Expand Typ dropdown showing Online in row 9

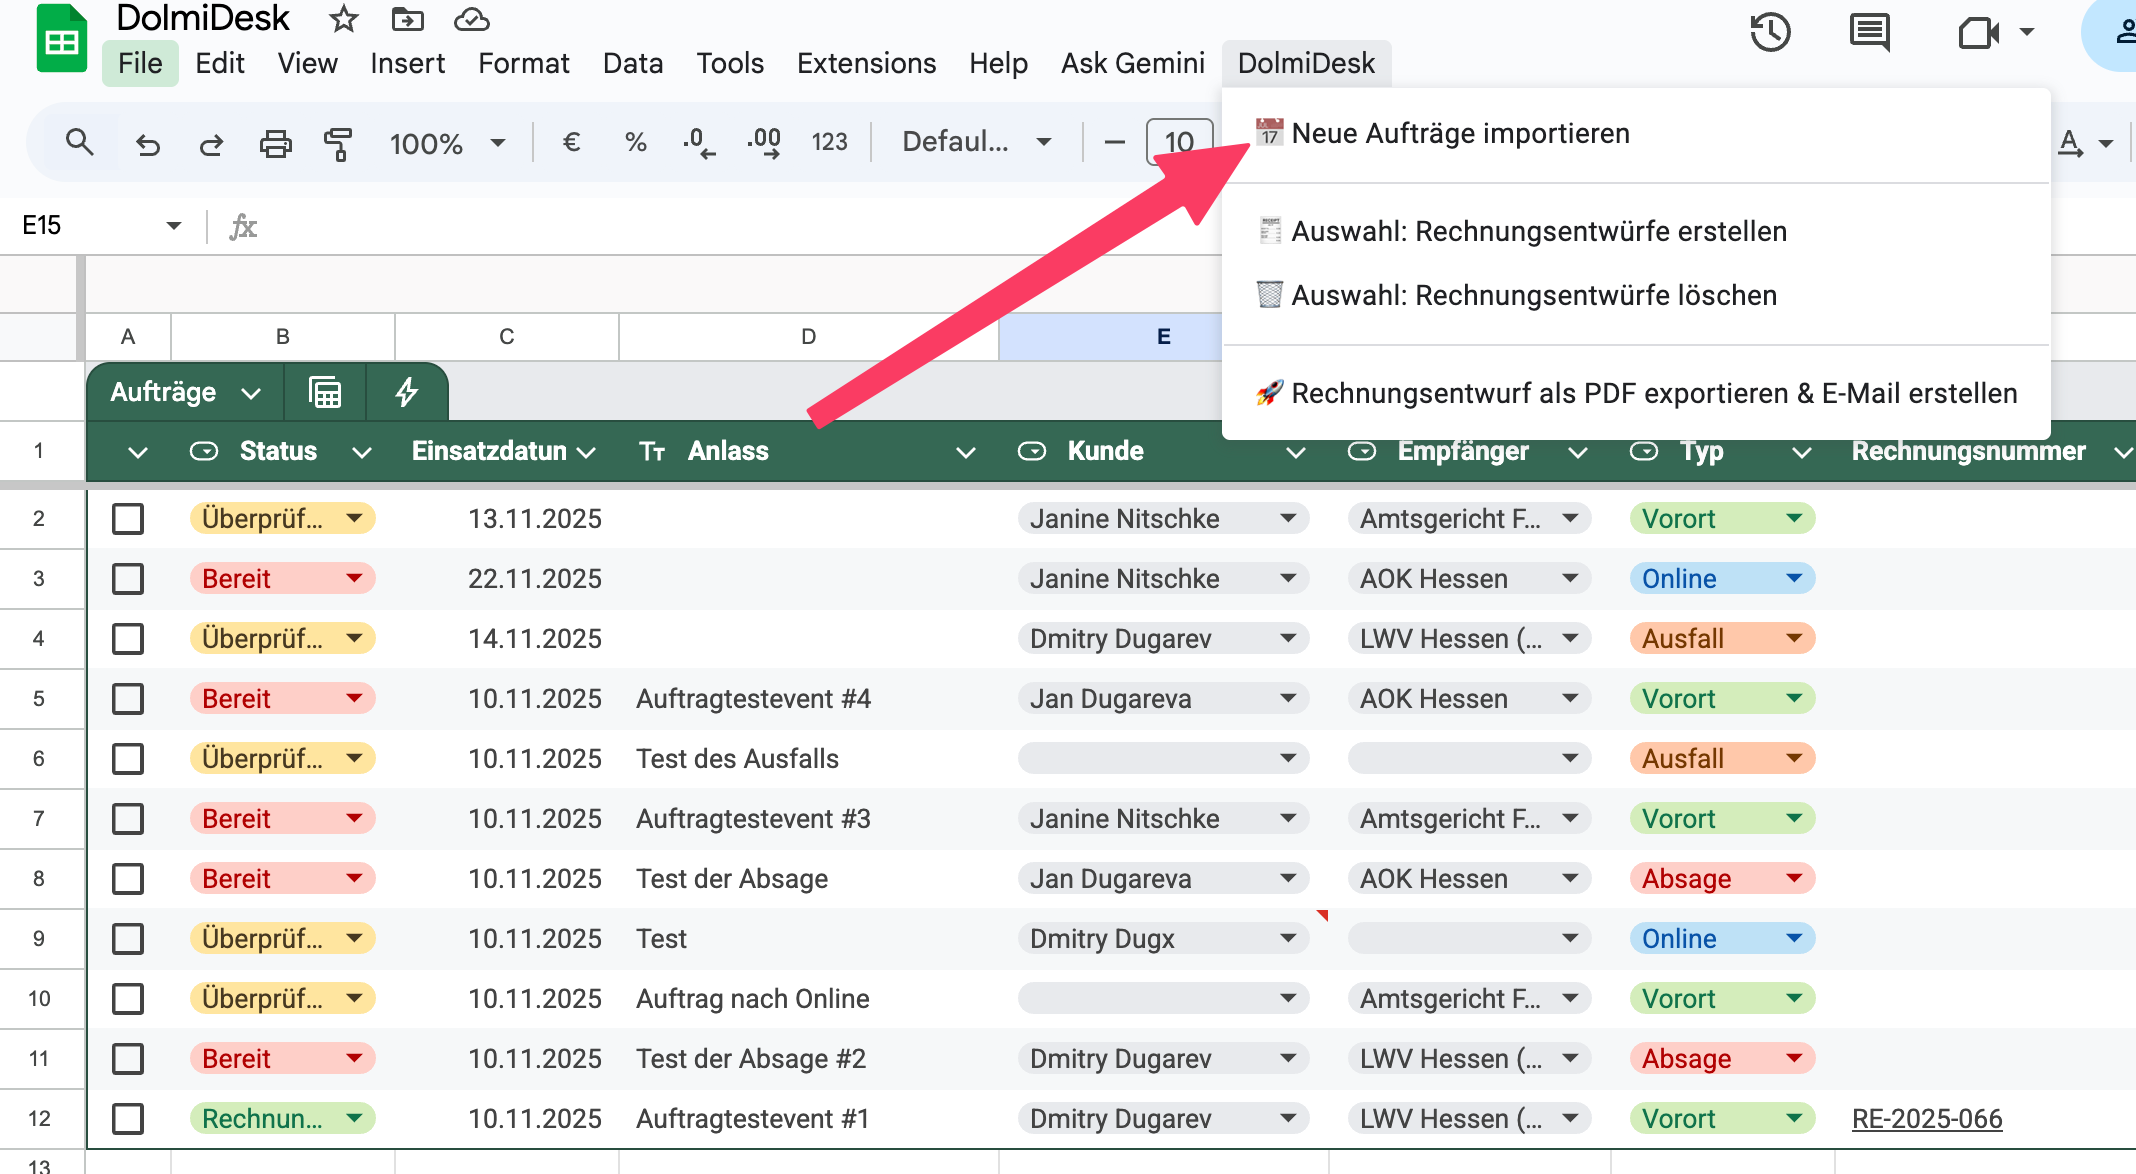pos(1794,938)
